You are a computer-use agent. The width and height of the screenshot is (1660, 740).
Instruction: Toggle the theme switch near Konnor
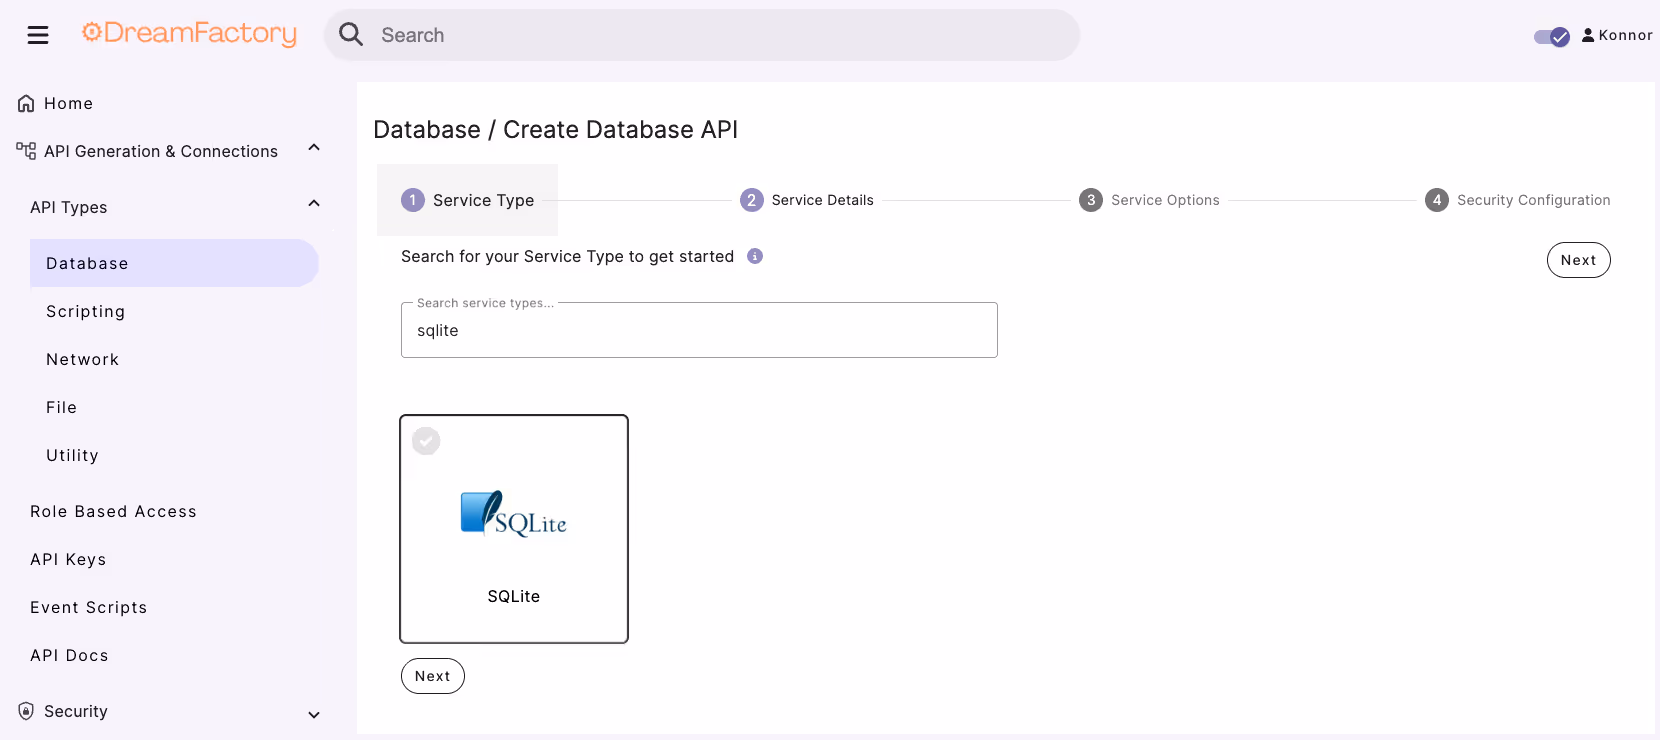[x=1552, y=37]
